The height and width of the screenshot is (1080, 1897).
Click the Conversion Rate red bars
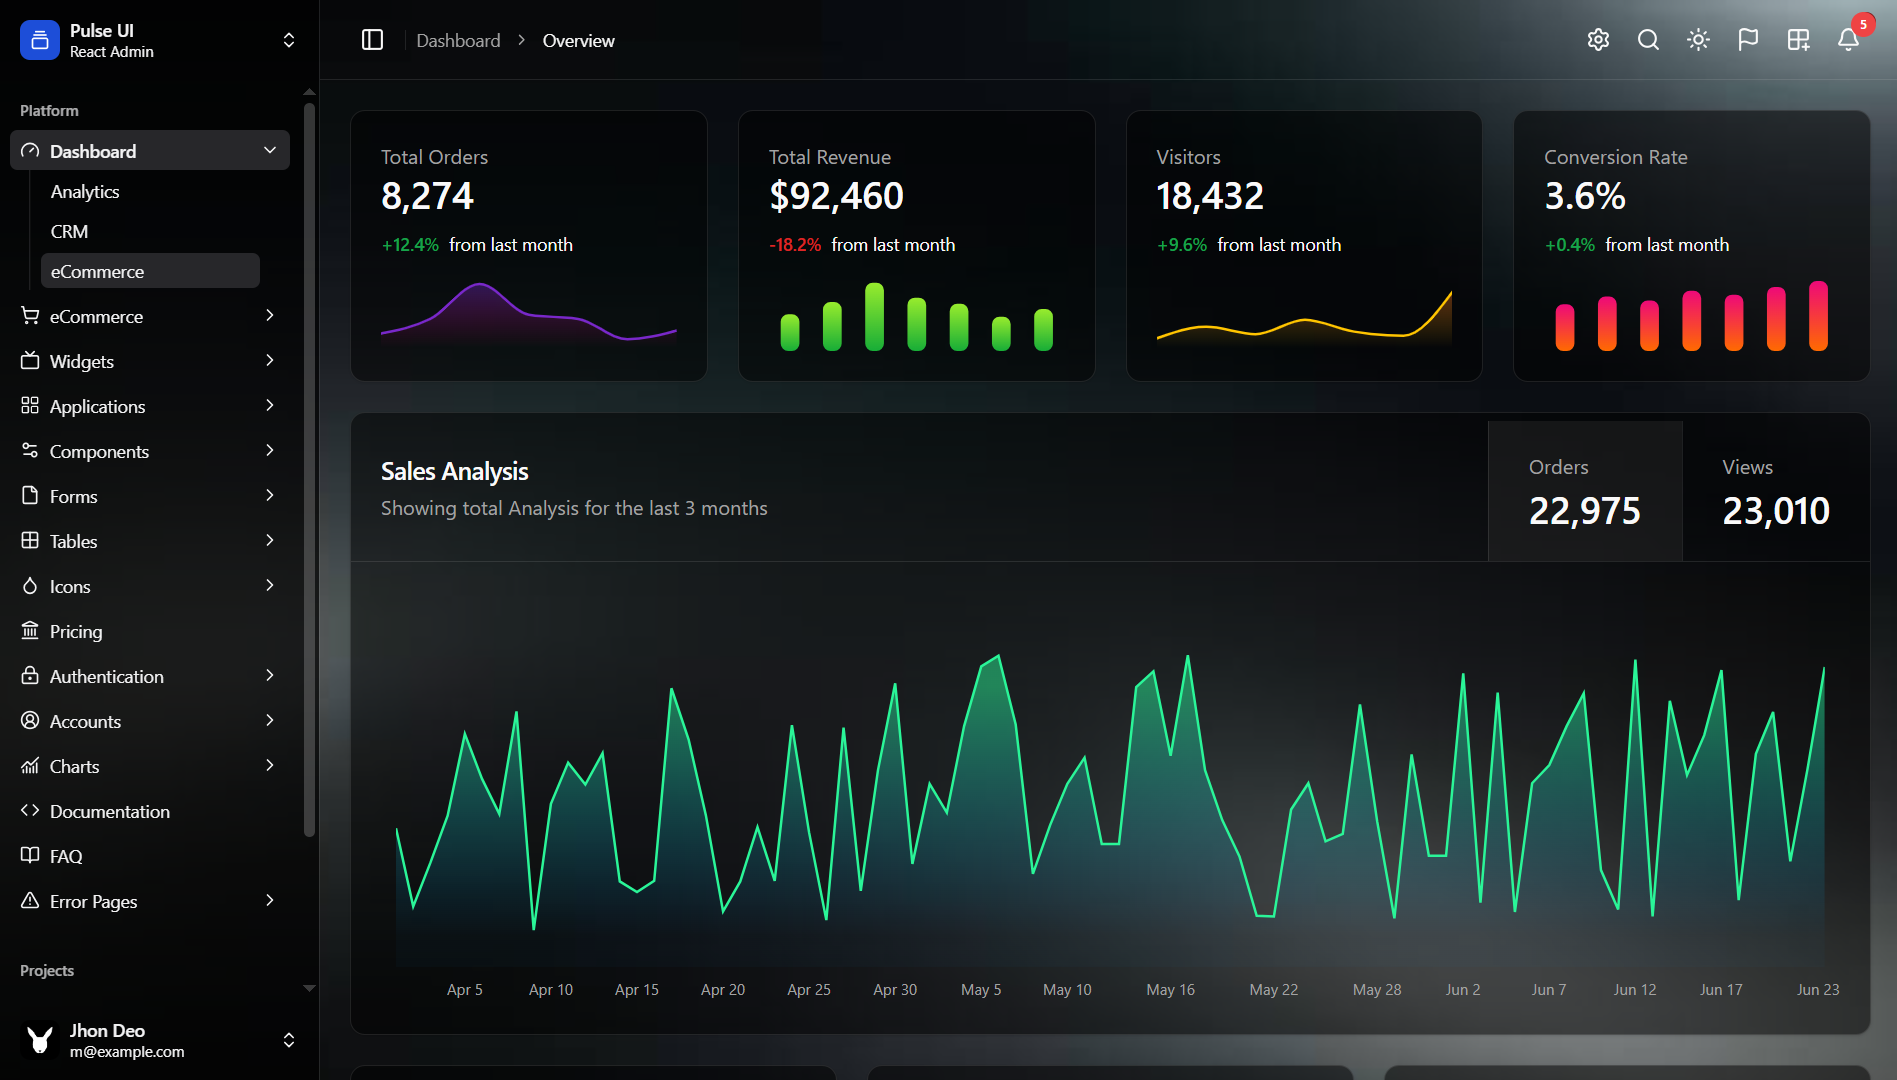tap(1692, 316)
